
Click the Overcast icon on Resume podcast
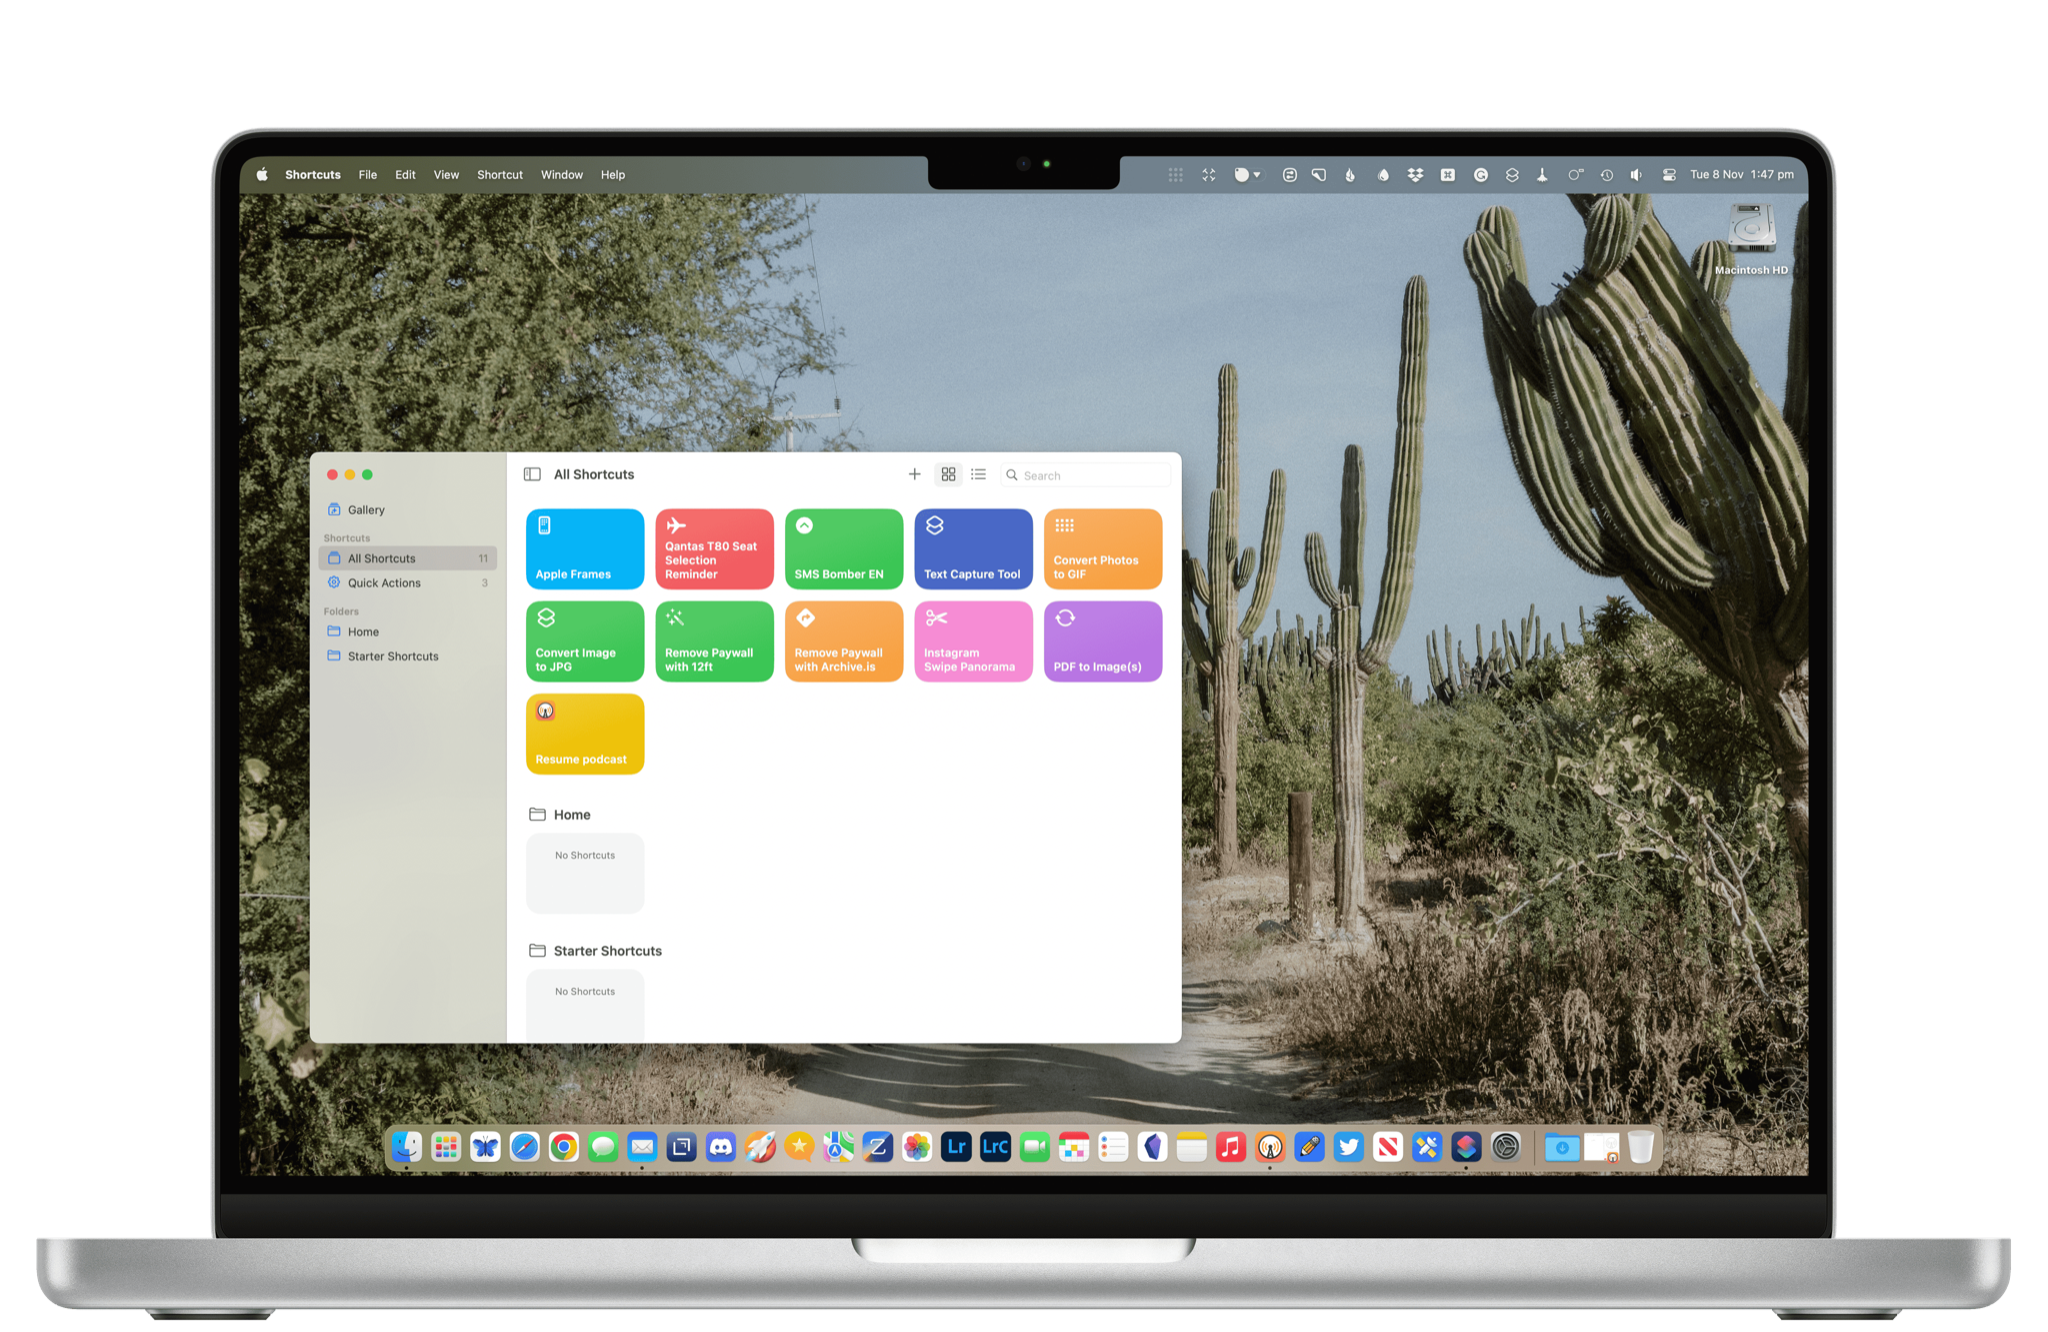pyautogui.click(x=545, y=711)
